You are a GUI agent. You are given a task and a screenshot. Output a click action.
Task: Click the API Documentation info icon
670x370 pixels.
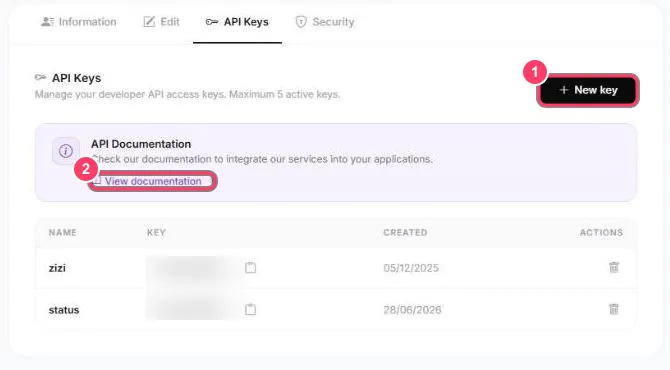coord(66,151)
